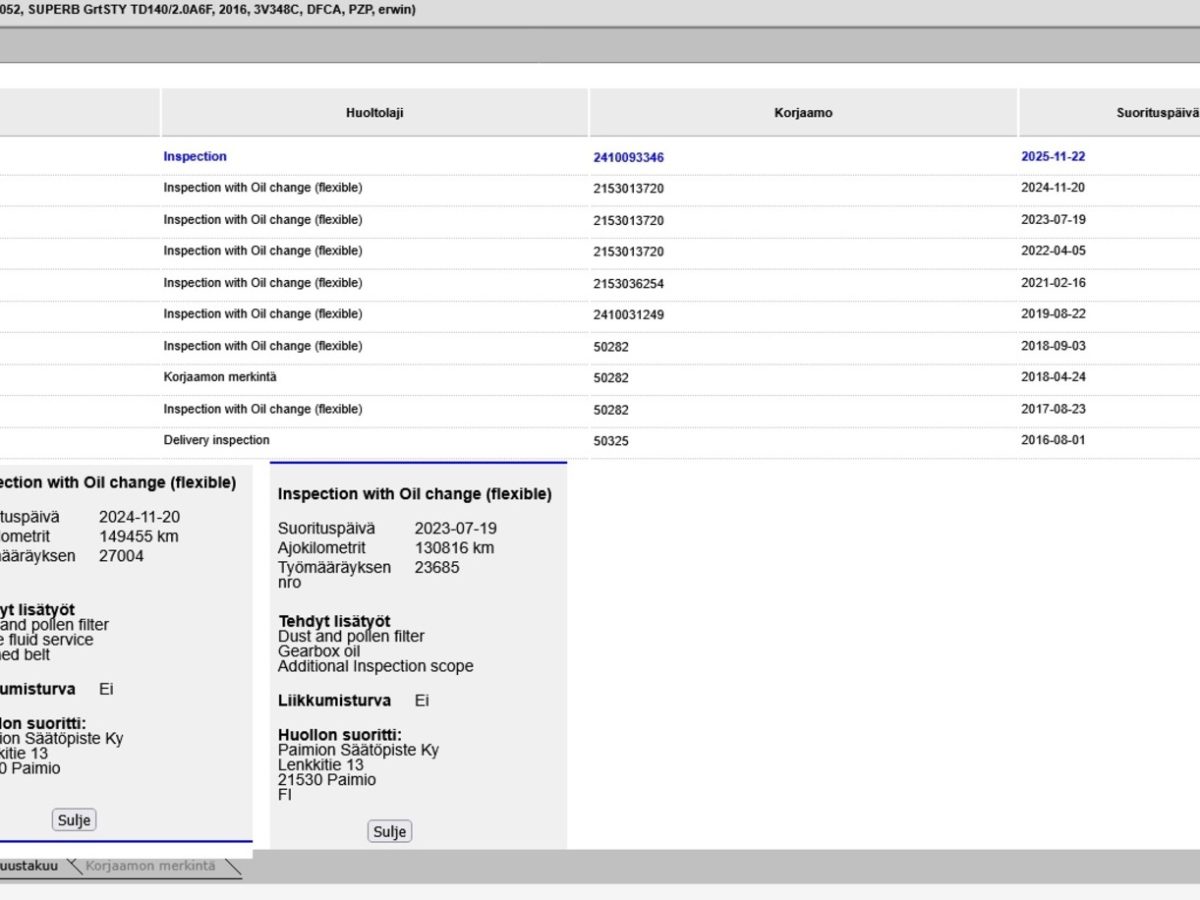Select the entry dated 2018-09-03
This screenshot has width=1200, height=900.
pos(1053,346)
